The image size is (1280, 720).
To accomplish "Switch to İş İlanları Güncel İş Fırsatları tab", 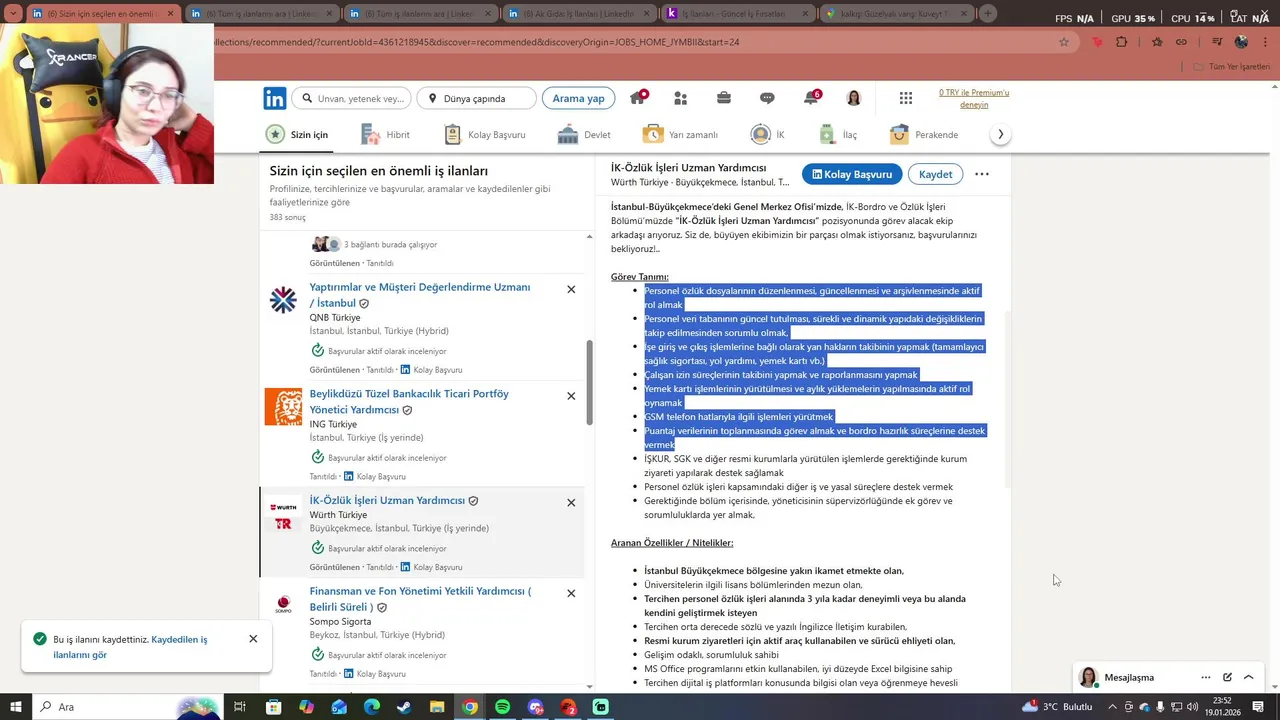I will click(x=737, y=14).
